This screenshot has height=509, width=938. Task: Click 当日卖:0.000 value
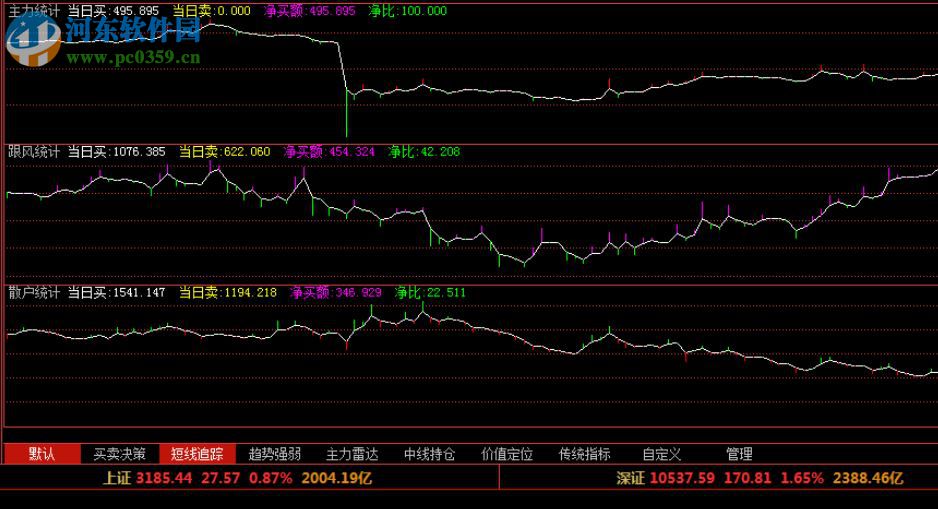tap(212, 11)
